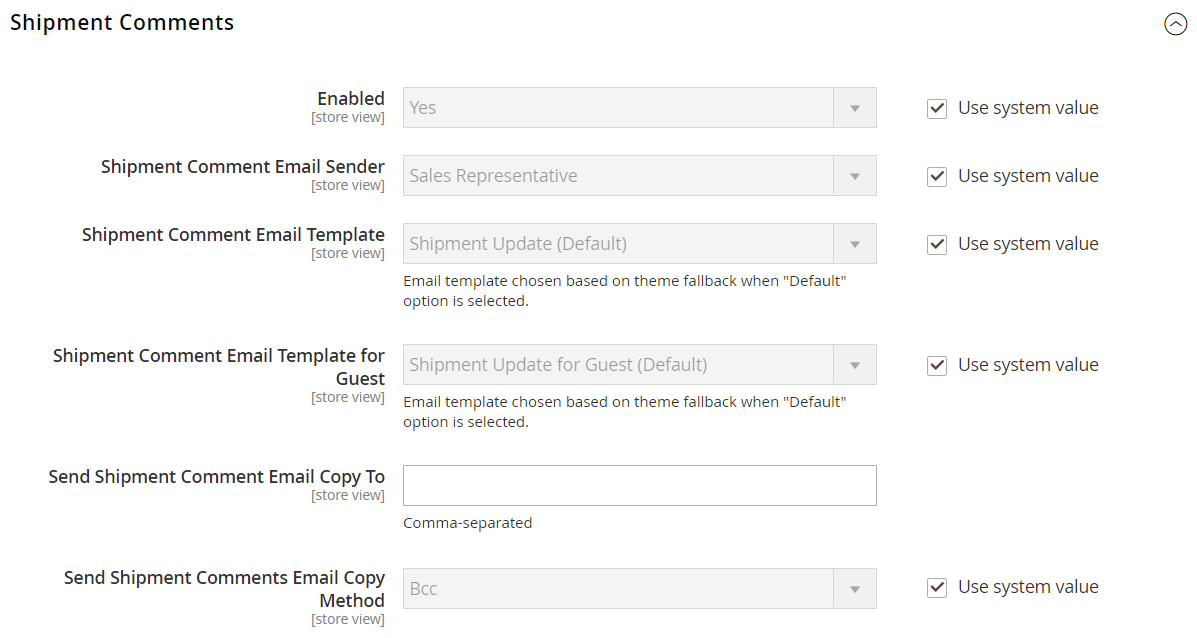Screen dimensions: 1197x638
Task: Open Shipment Comment Email Sender dropdown
Action: coord(620,176)
